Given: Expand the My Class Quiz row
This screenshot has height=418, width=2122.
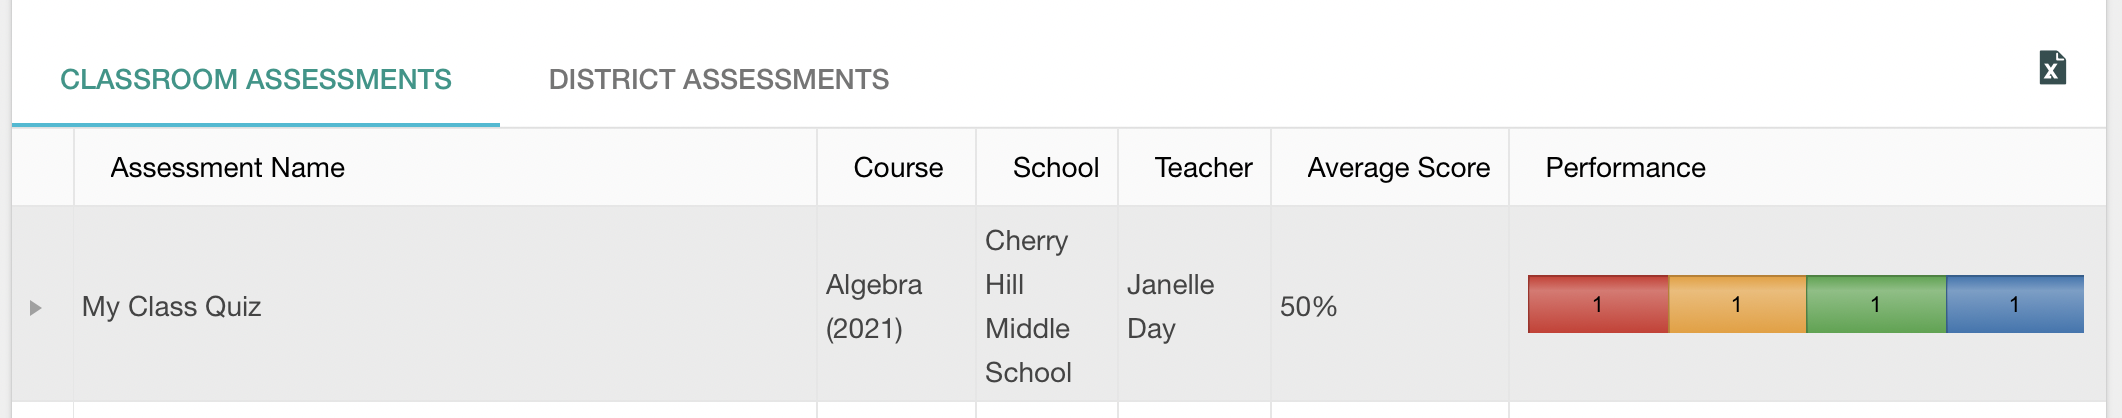Looking at the screenshot, I should point(36,307).
